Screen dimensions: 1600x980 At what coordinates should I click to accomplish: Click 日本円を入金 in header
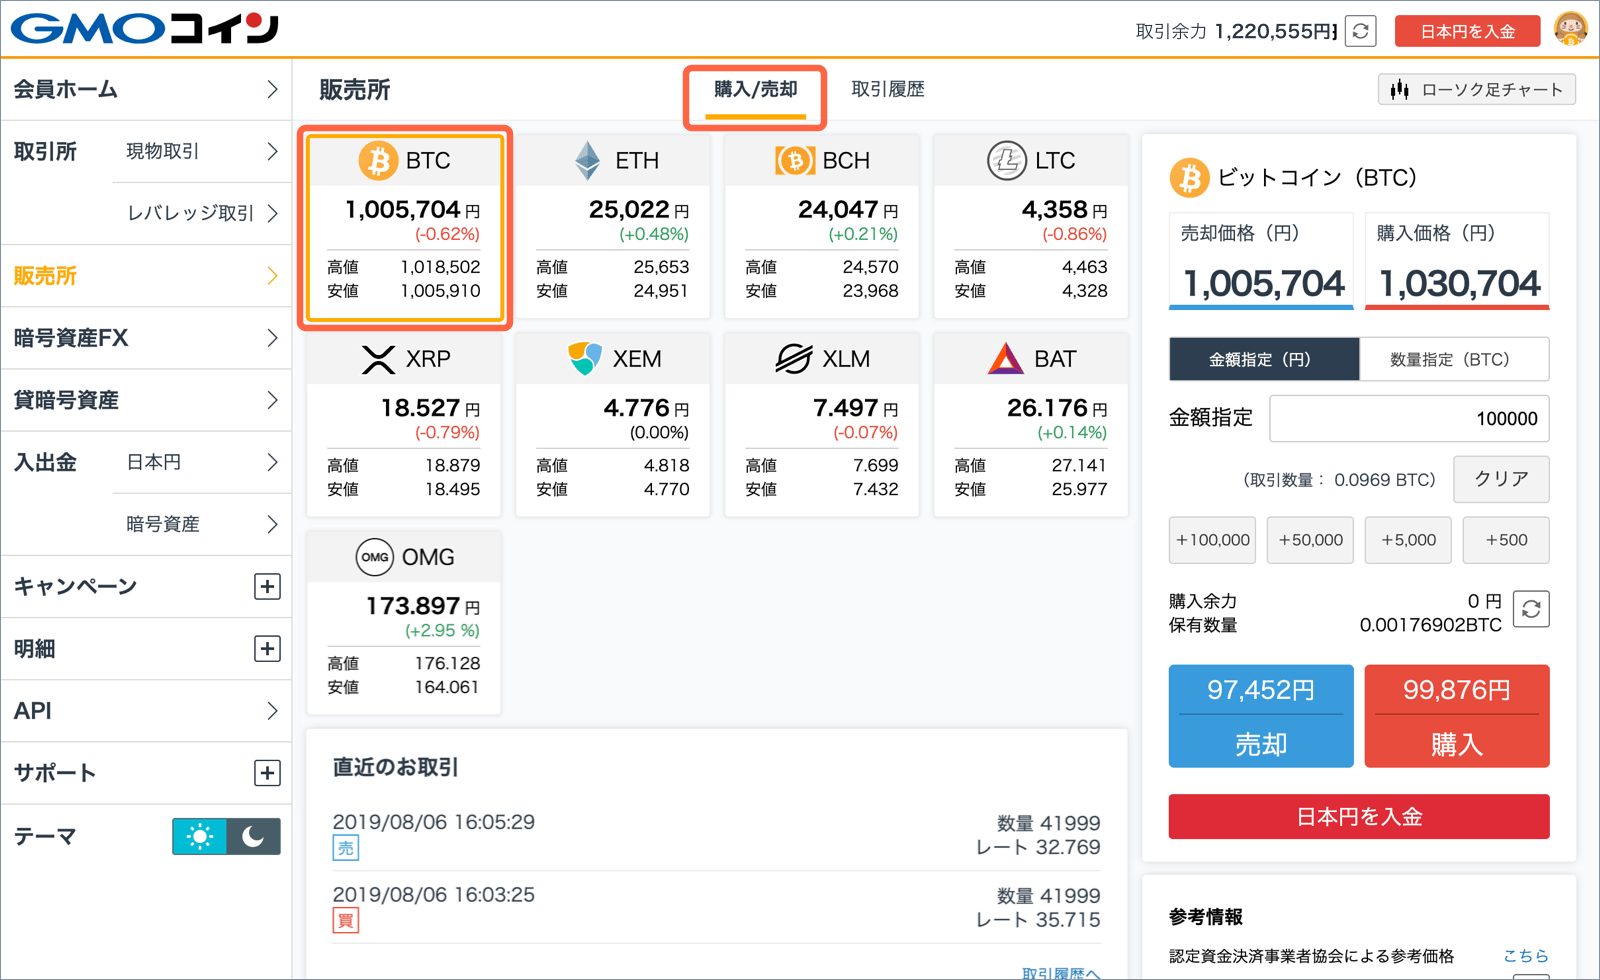point(1468,31)
